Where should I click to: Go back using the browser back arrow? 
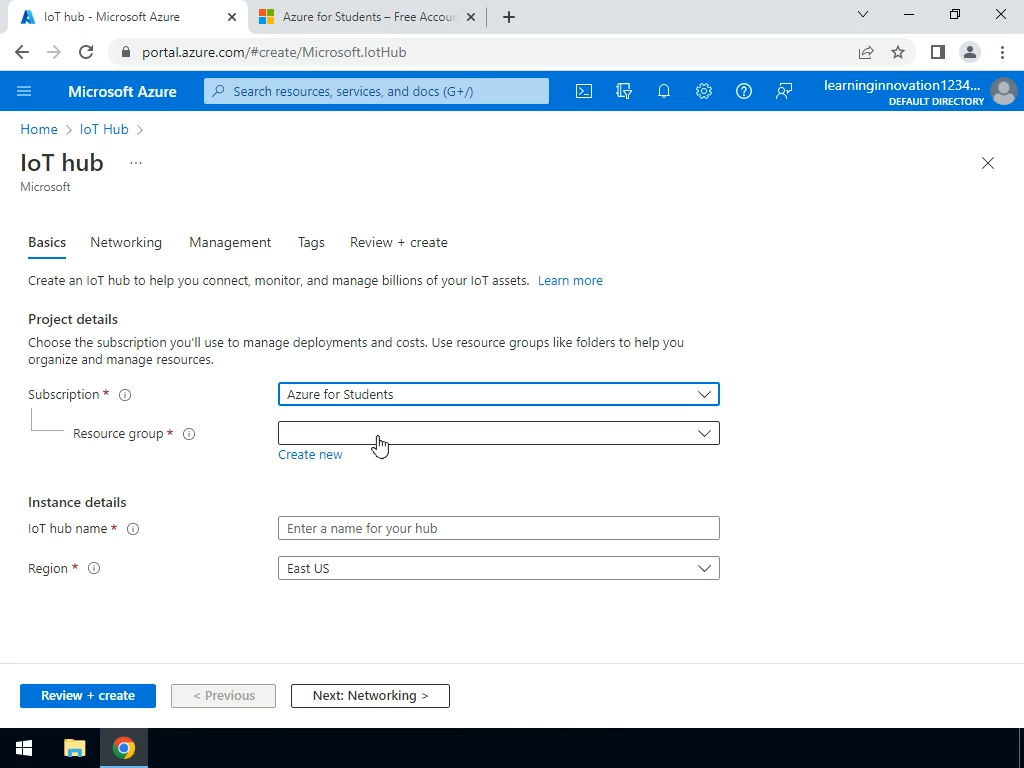[x=22, y=52]
